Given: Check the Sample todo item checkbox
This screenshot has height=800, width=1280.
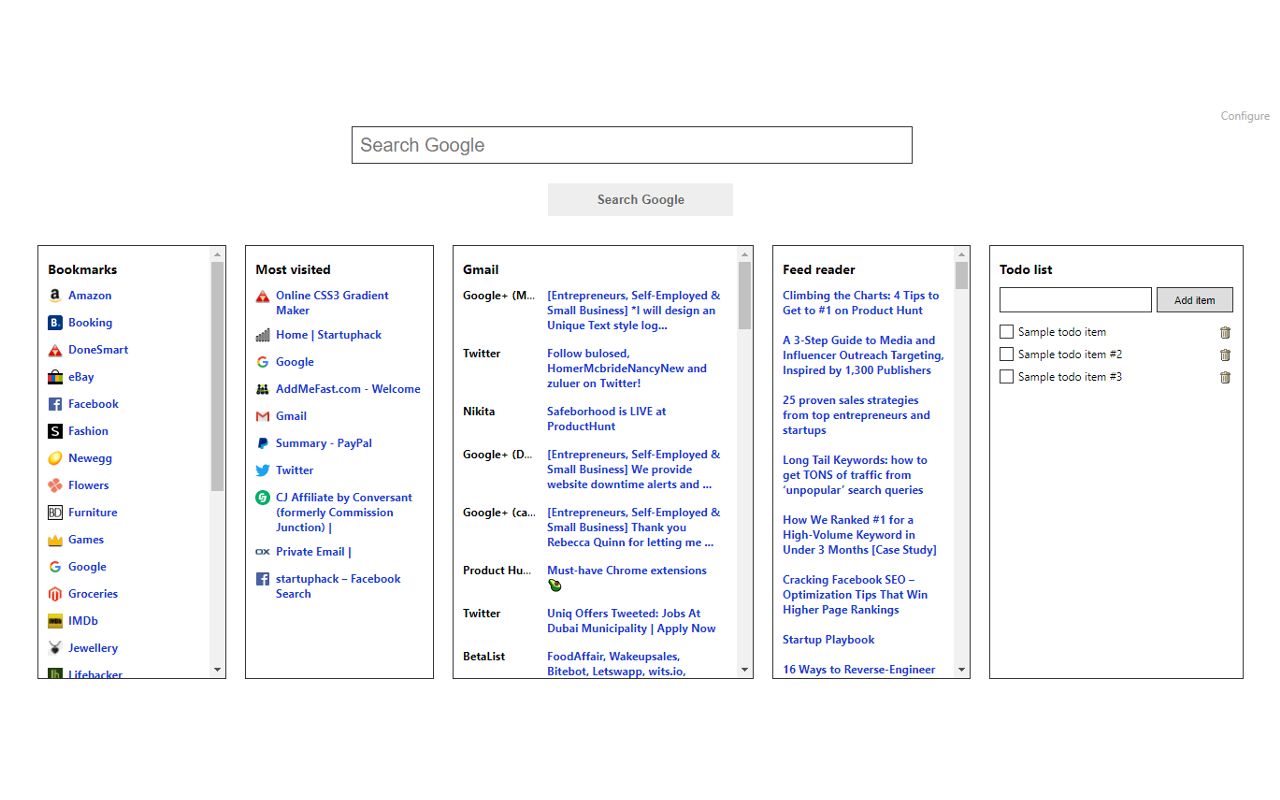Looking at the screenshot, I should coord(1005,331).
